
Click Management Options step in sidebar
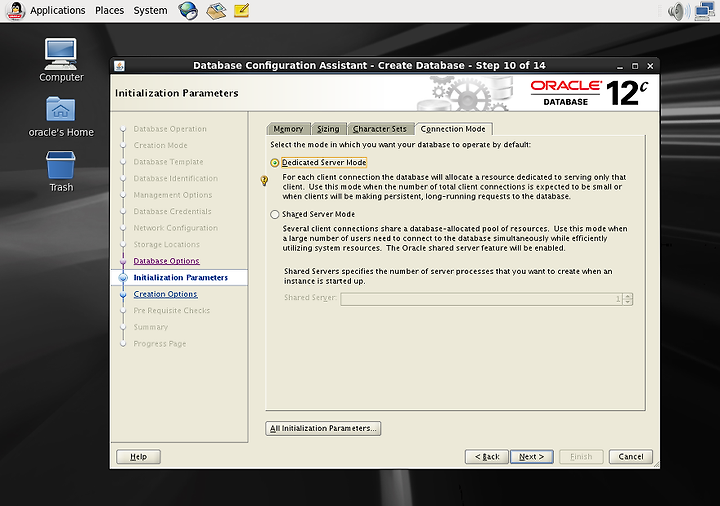tap(173, 195)
